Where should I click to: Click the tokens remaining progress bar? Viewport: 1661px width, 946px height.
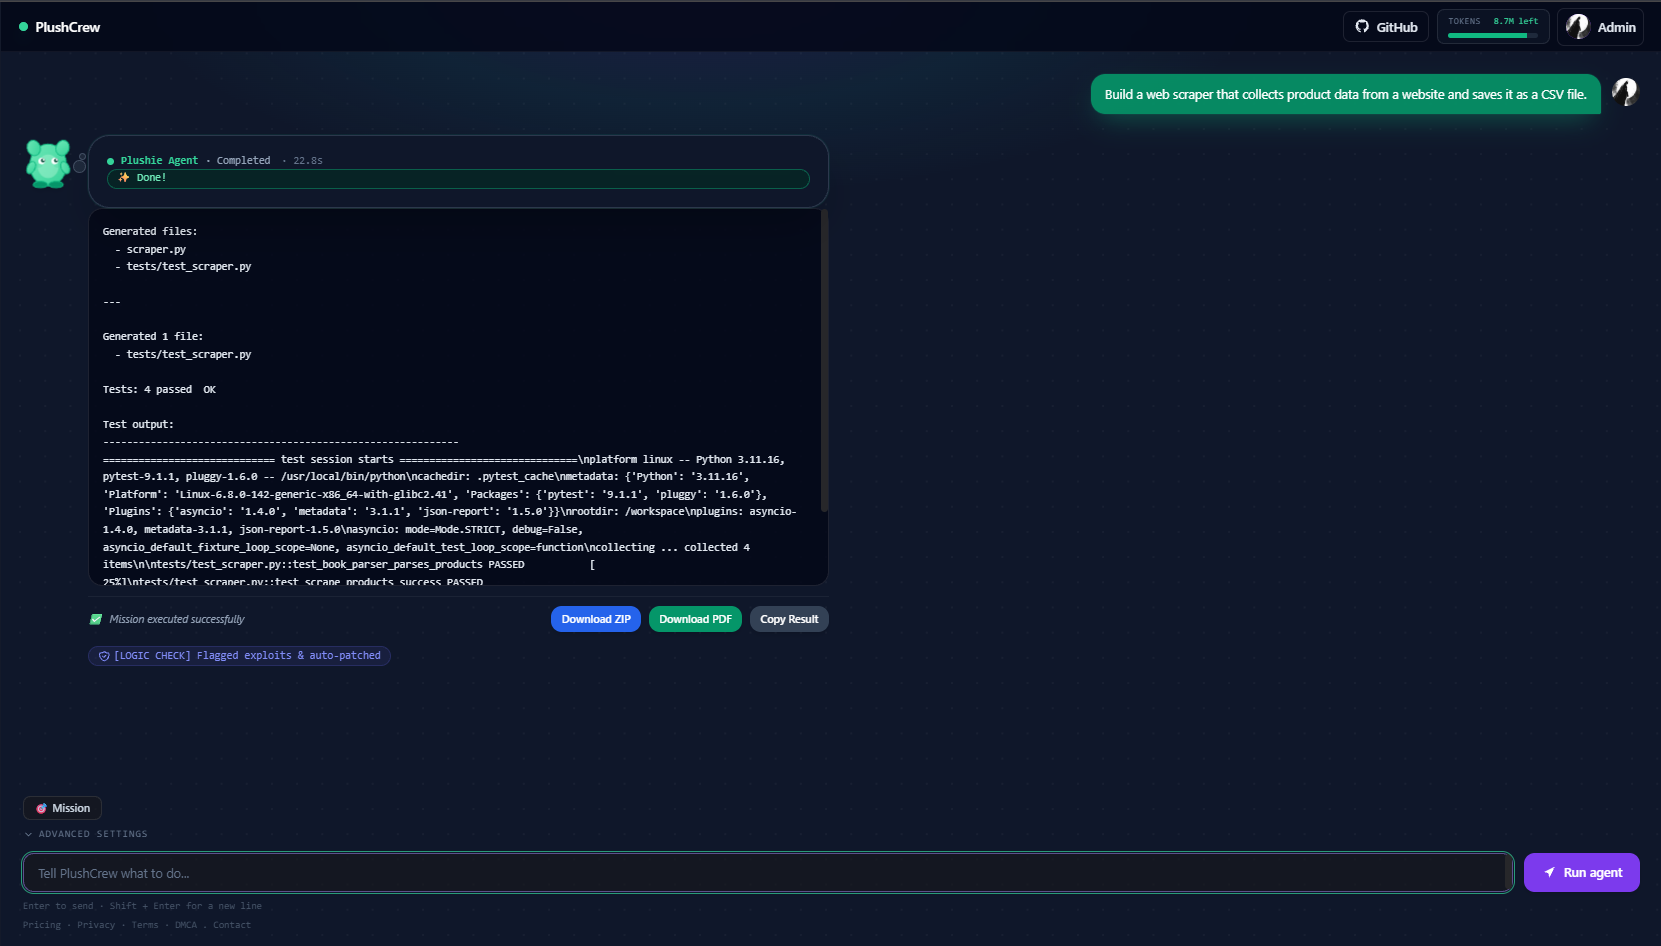[1493, 36]
